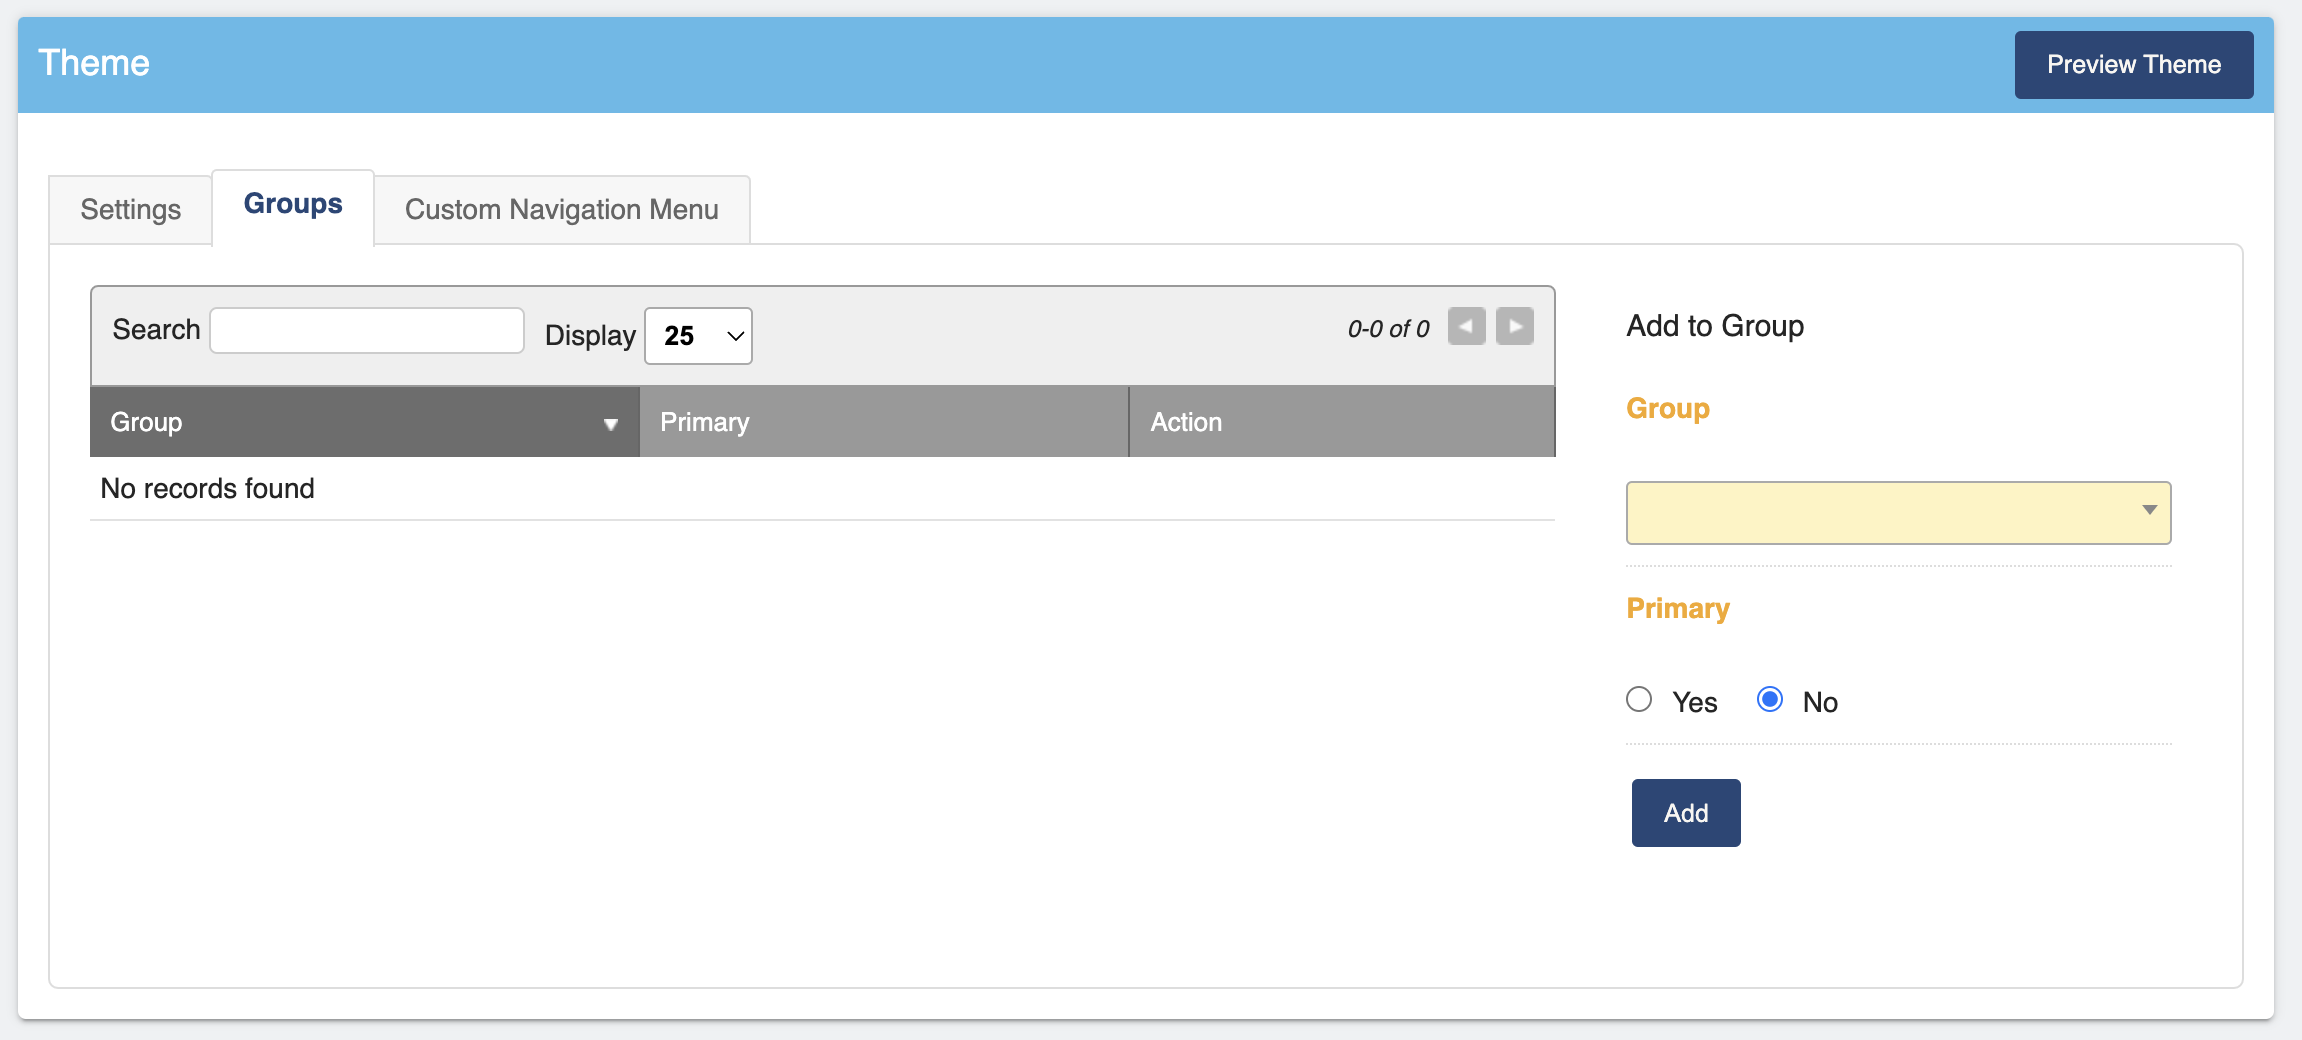Sort by Group column arrow
This screenshot has height=1040, width=2302.
(610, 424)
